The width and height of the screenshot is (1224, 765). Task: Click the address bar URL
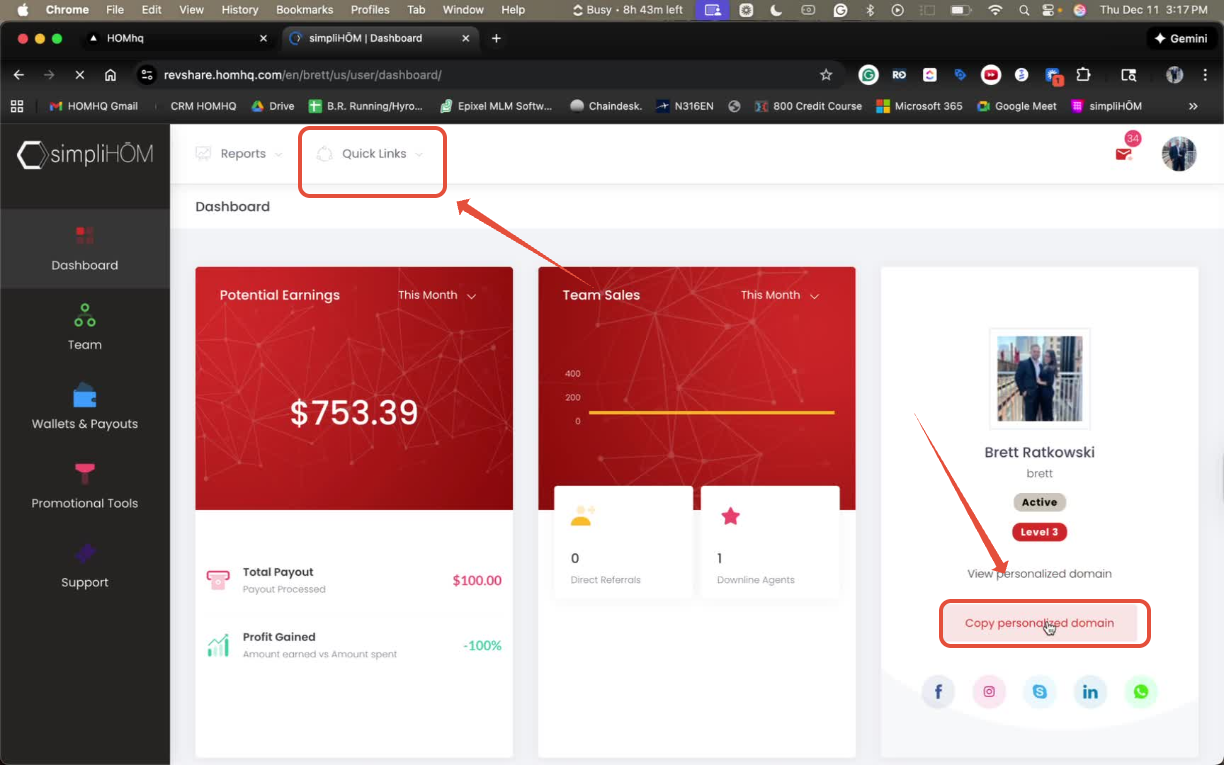coord(303,75)
